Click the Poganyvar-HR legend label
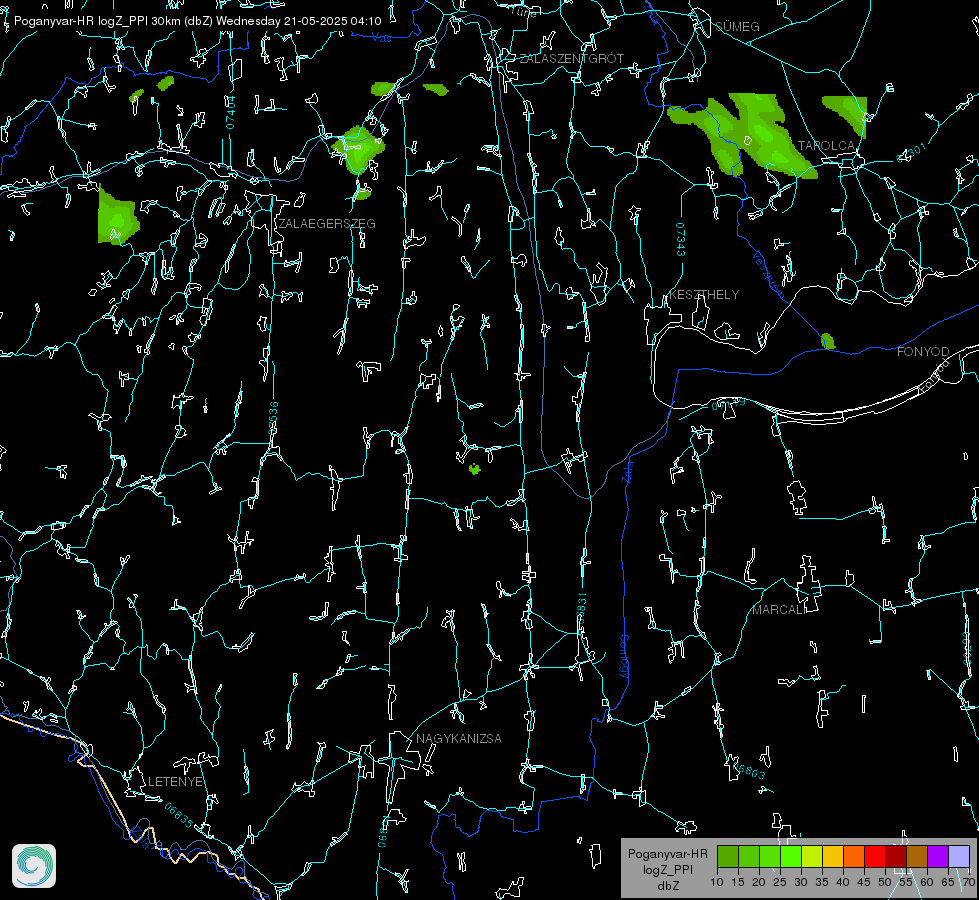The height and width of the screenshot is (900, 979). pos(667,853)
